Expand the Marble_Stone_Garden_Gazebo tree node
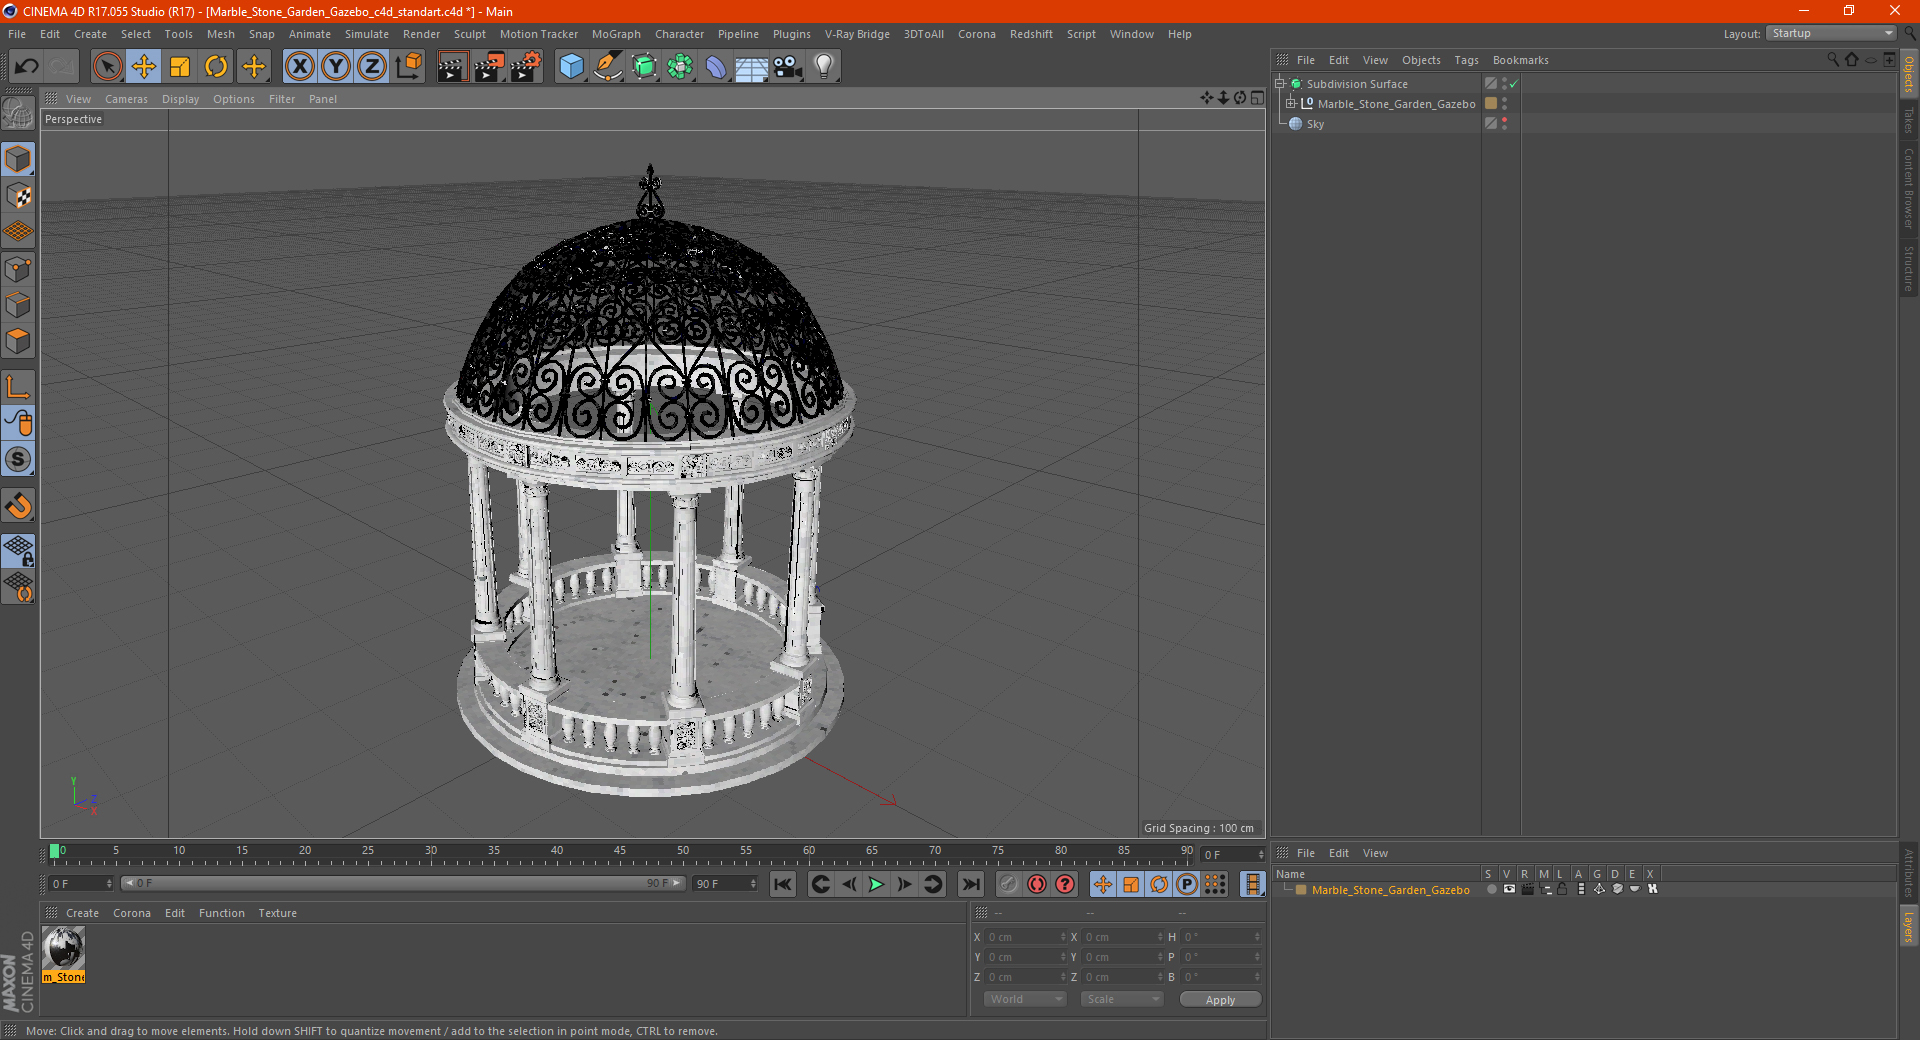This screenshot has width=1920, height=1040. pyautogui.click(x=1291, y=103)
